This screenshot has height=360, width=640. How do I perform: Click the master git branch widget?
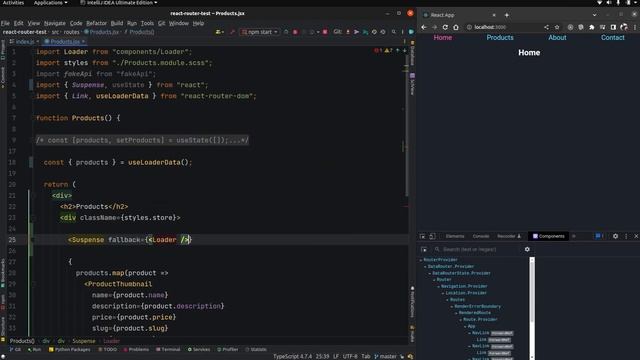[385, 356]
